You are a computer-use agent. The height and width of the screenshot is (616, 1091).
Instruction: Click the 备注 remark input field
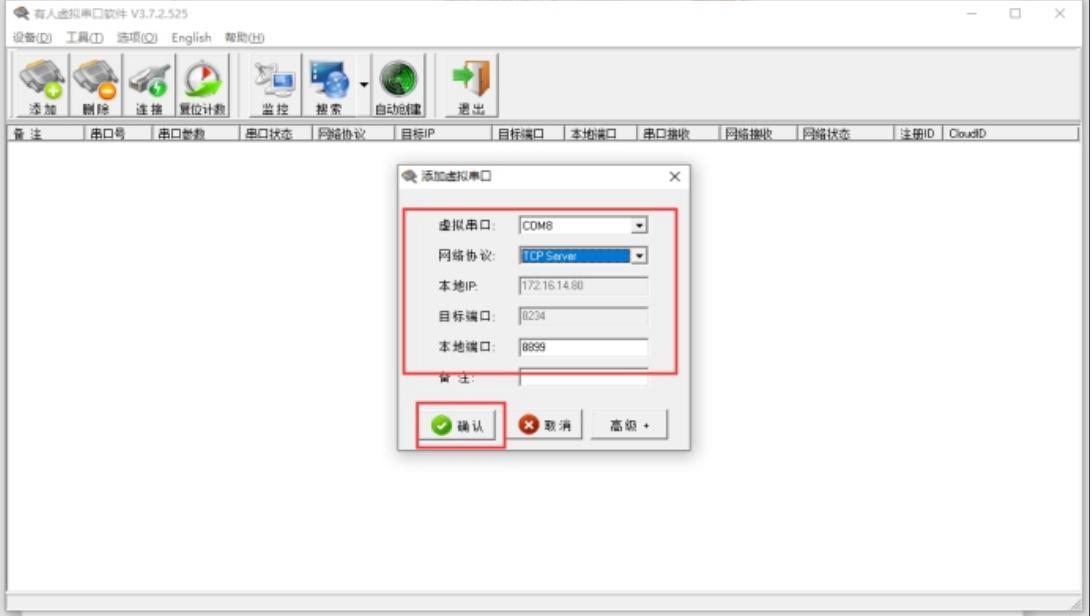coord(583,378)
